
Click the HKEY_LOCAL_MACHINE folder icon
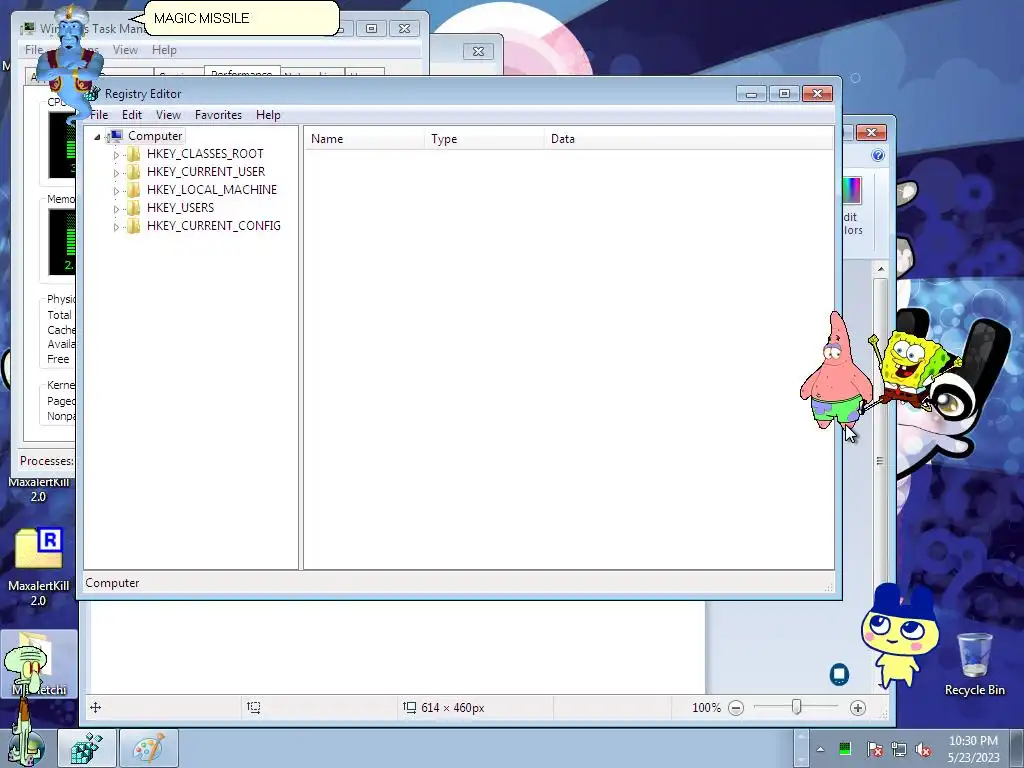point(133,190)
